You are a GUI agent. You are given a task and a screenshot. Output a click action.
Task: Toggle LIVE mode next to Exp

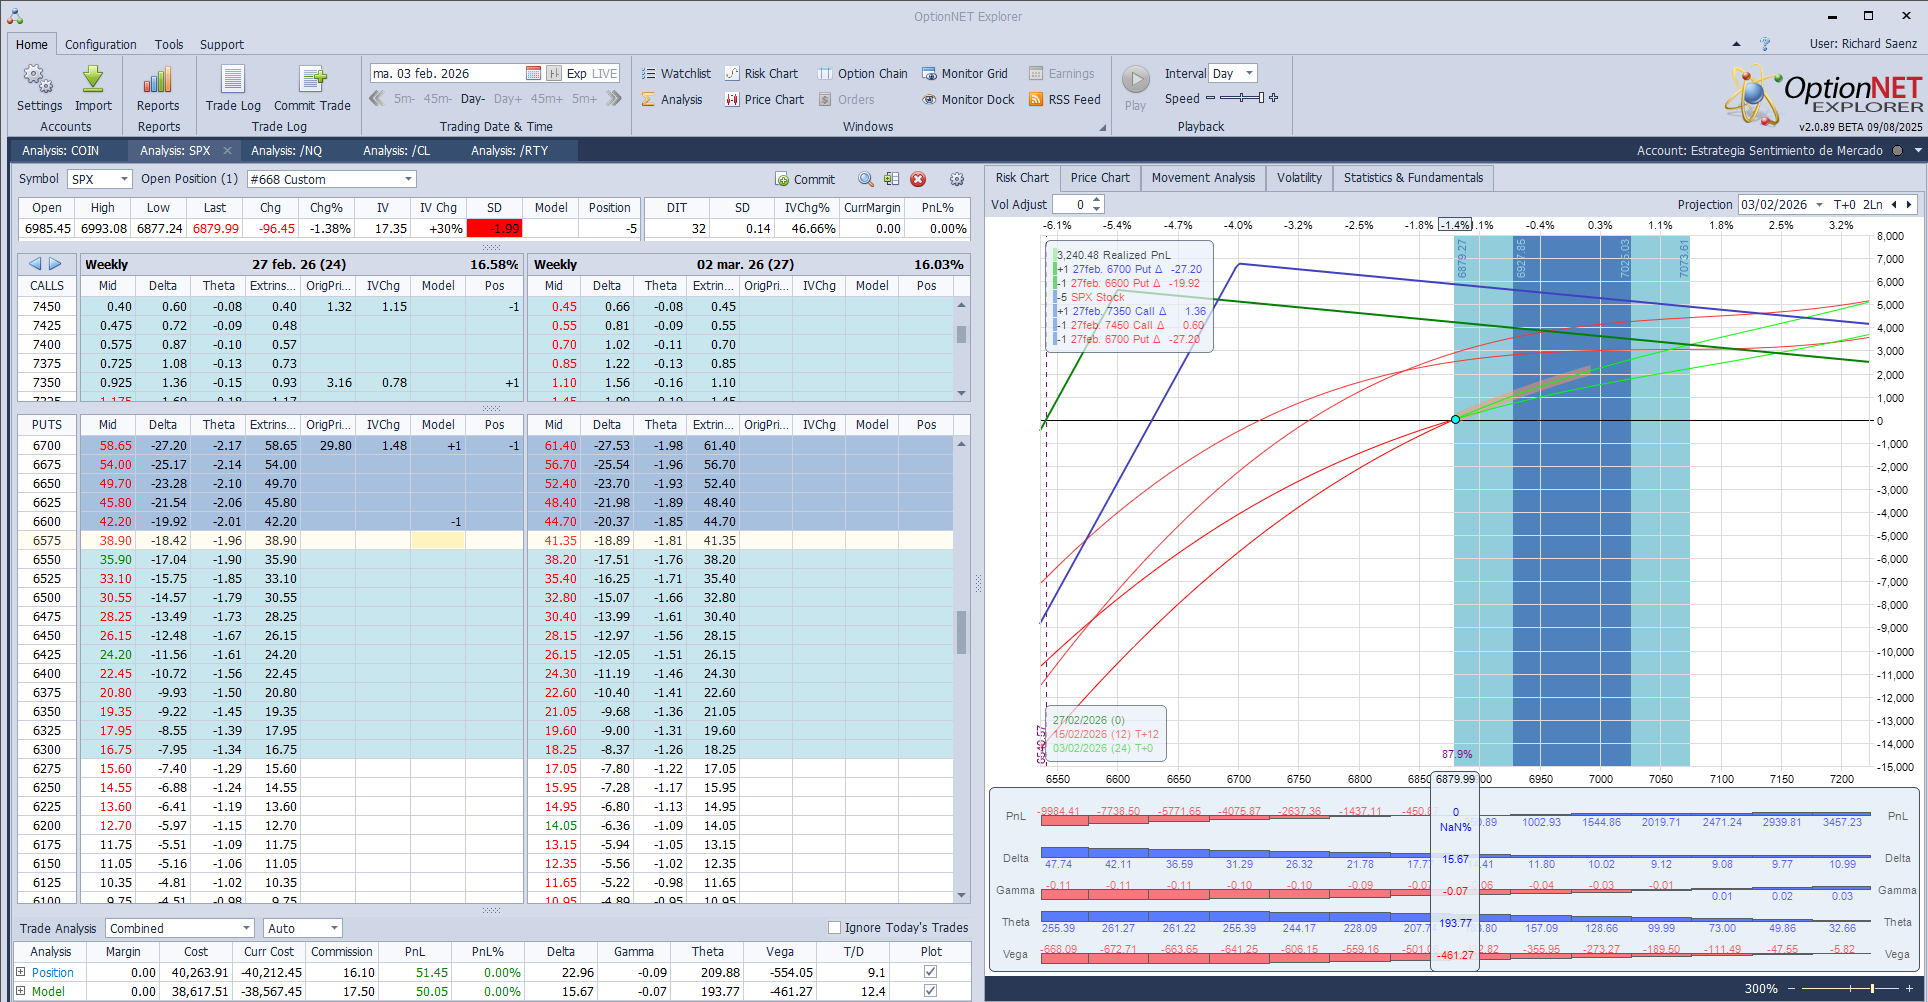pyautogui.click(x=605, y=73)
